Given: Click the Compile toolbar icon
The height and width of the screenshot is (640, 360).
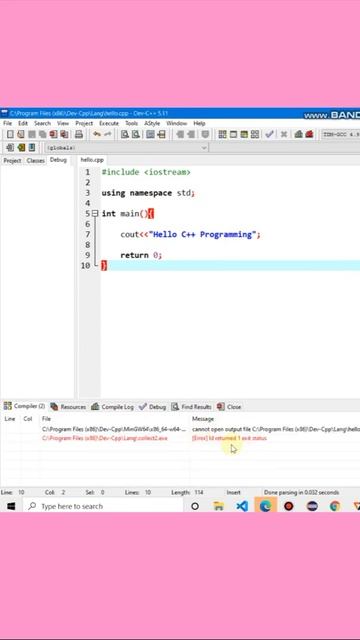Looking at the screenshot, I should pyautogui.click(x=222, y=134).
